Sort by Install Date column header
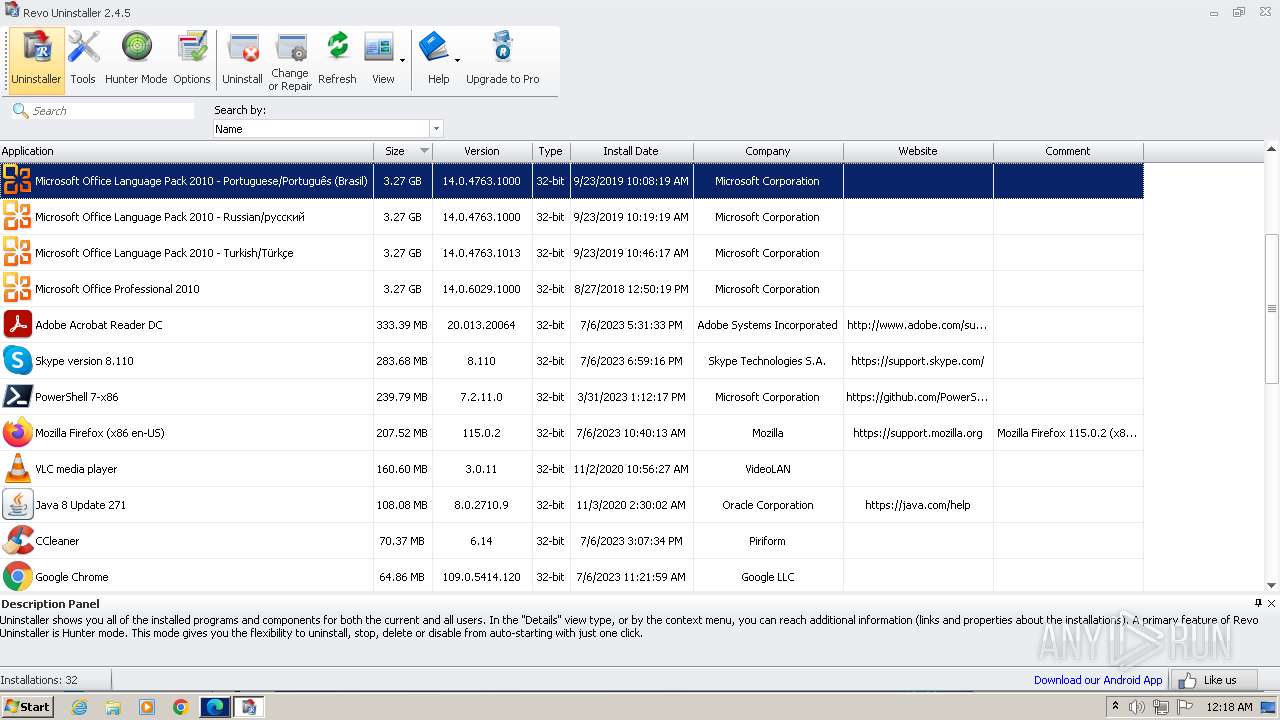The width and height of the screenshot is (1280, 720). click(631, 151)
